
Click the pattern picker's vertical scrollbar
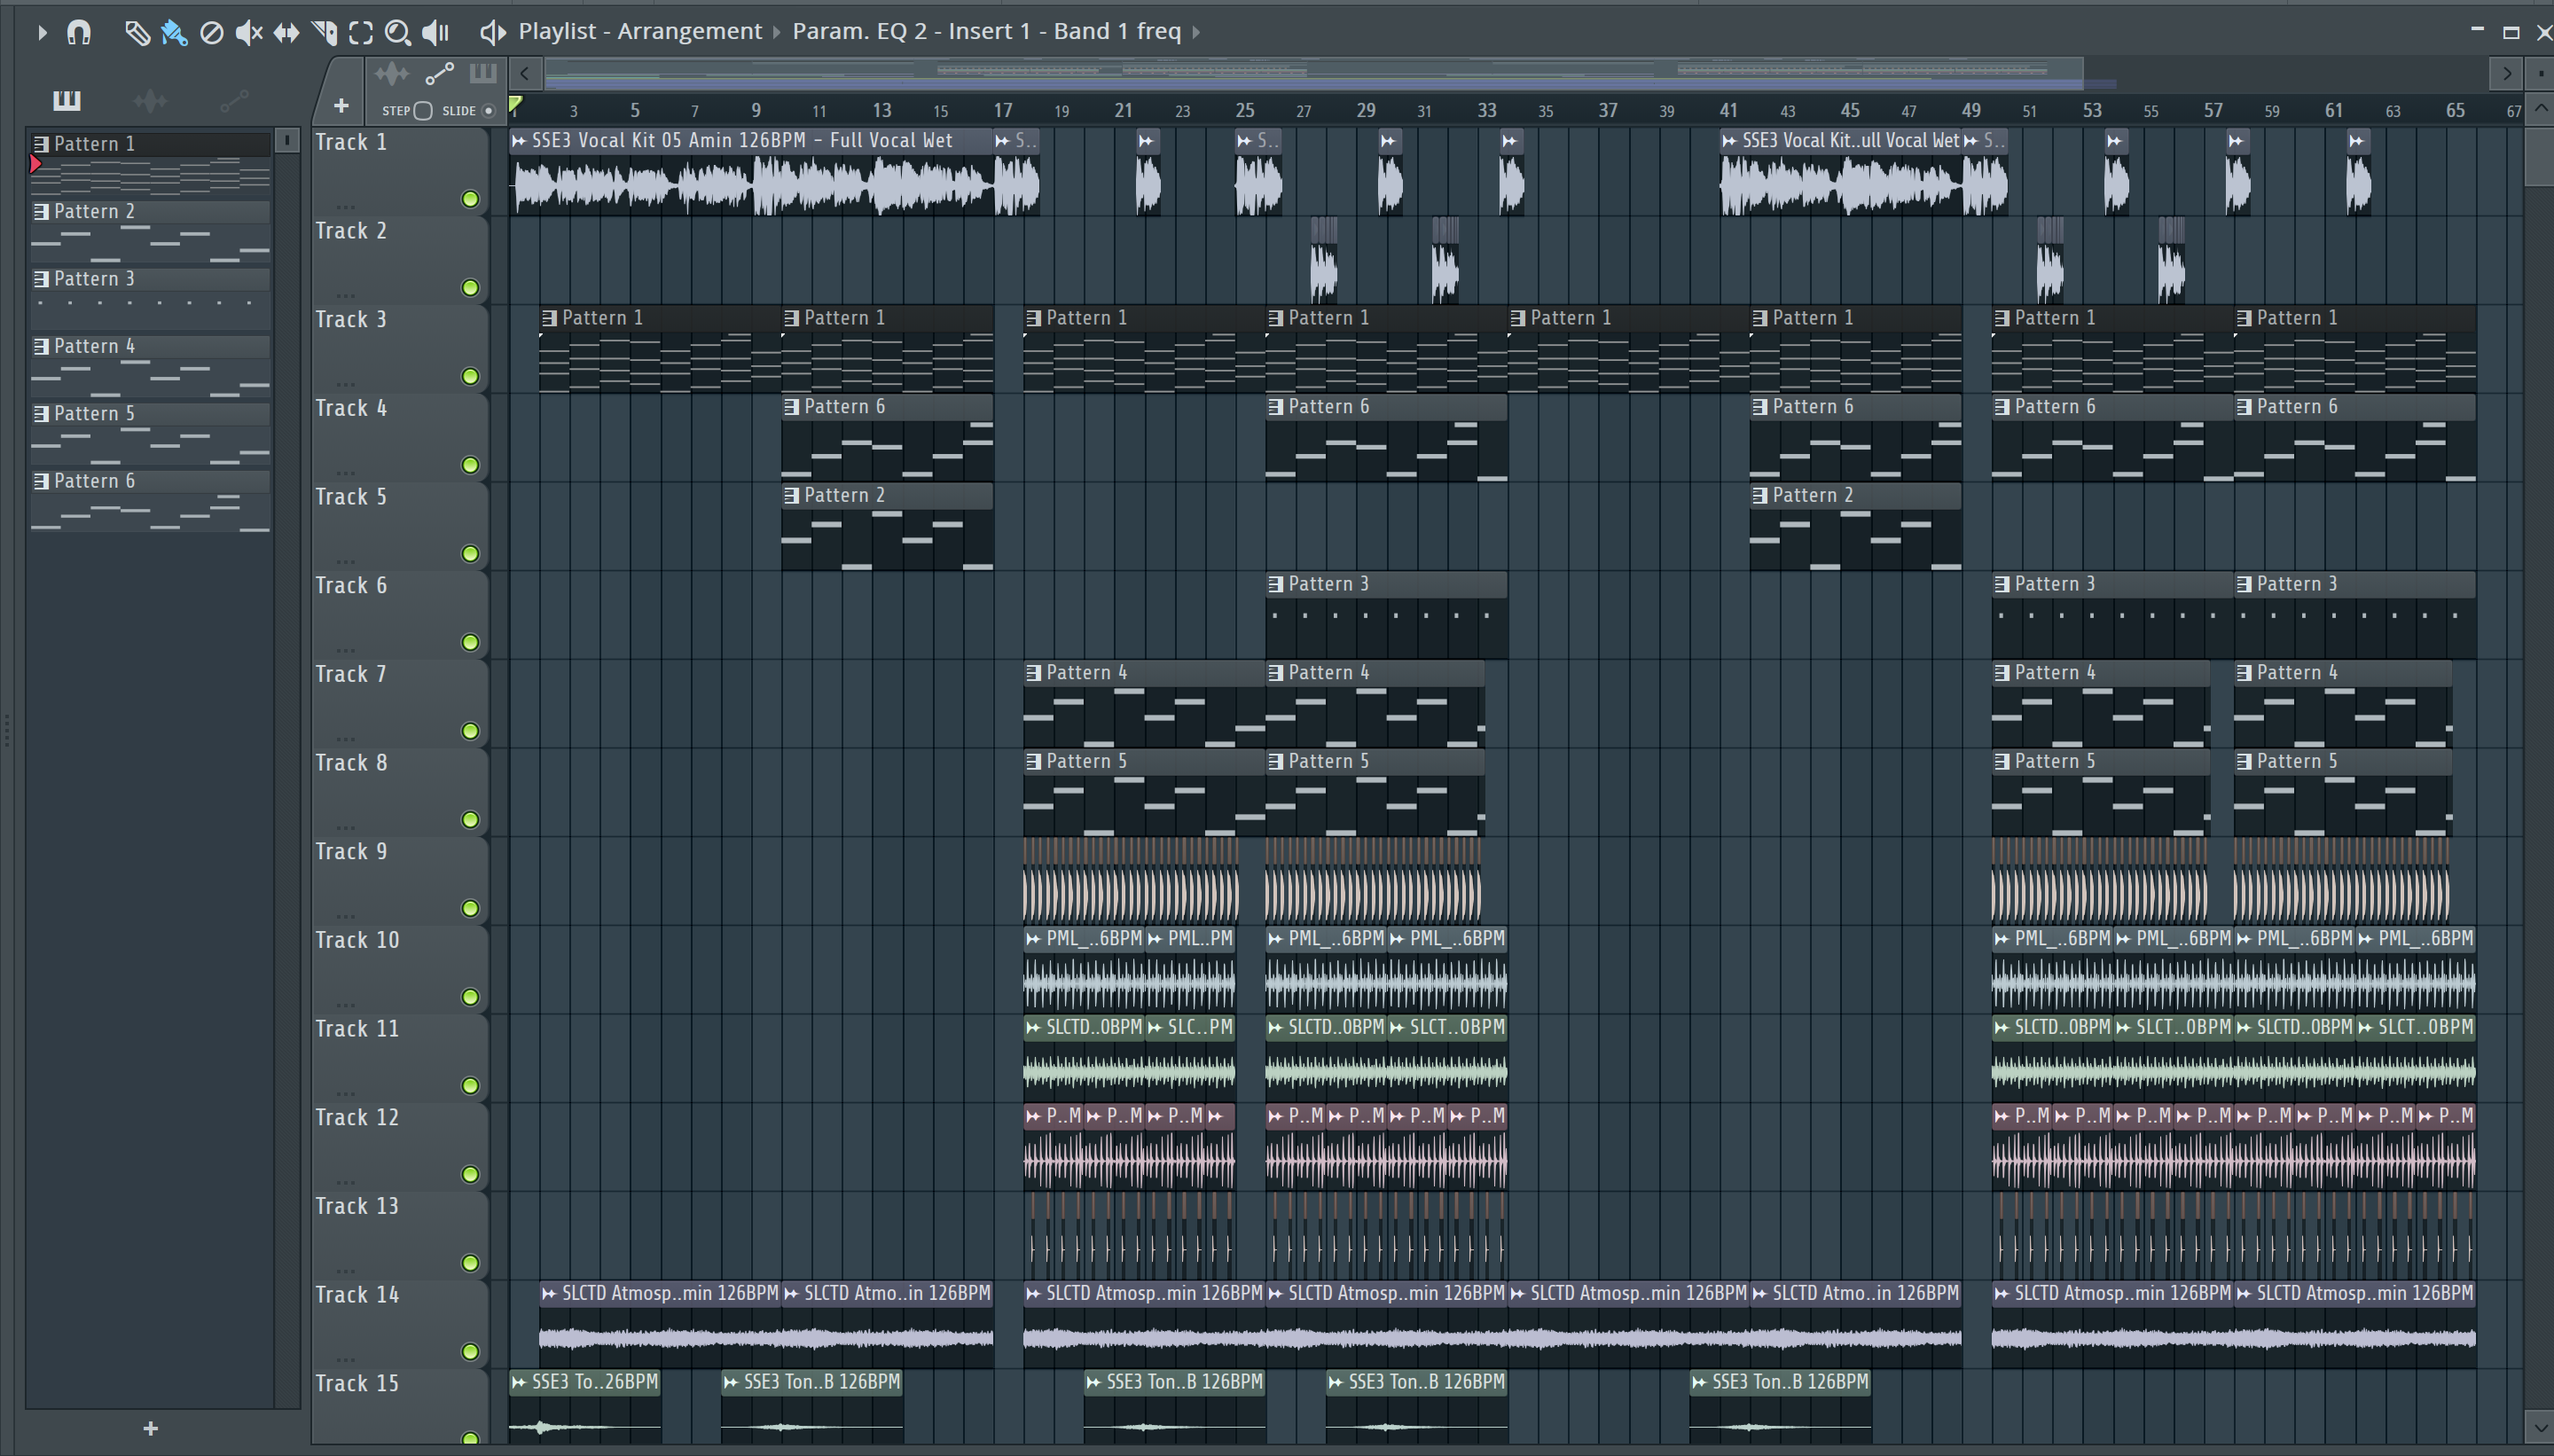coord(287,768)
